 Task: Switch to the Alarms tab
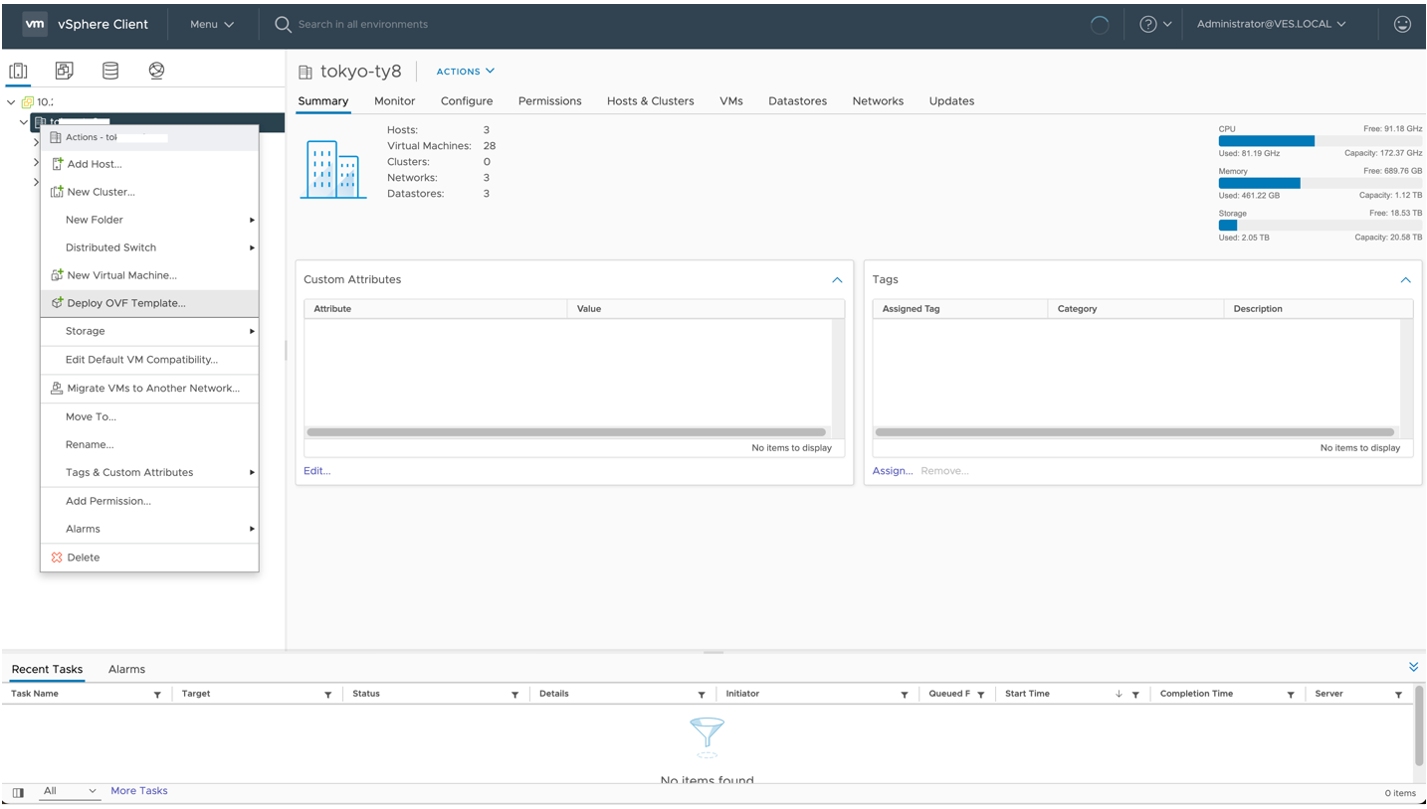[126, 669]
